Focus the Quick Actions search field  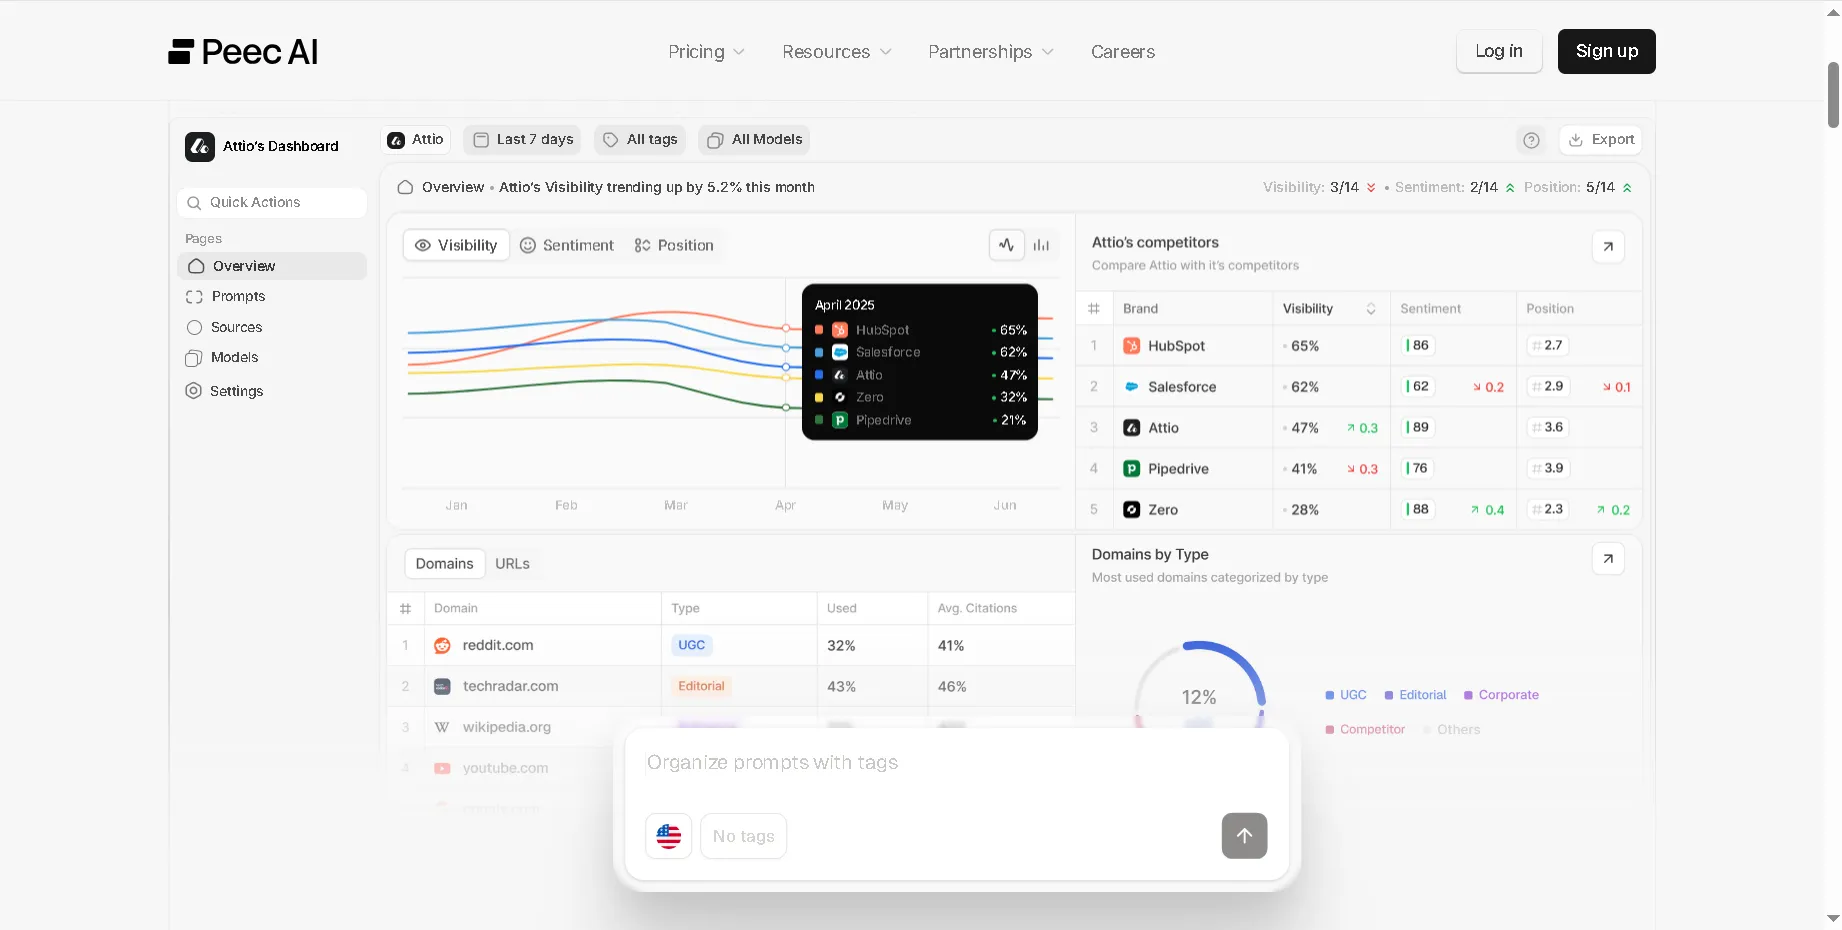click(x=272, y=202)
